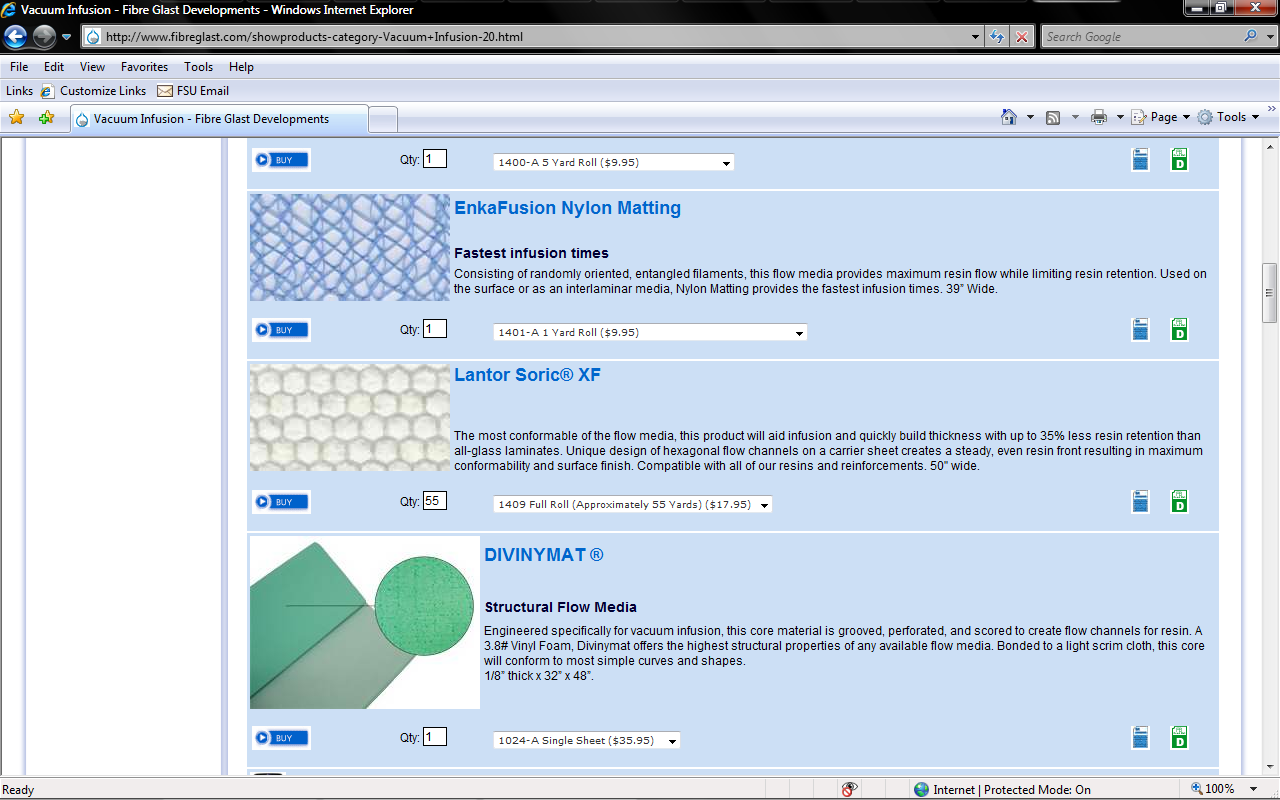Print the page using printer icon
This screenshot has height=800, width=1280.
click(1099, 117)
